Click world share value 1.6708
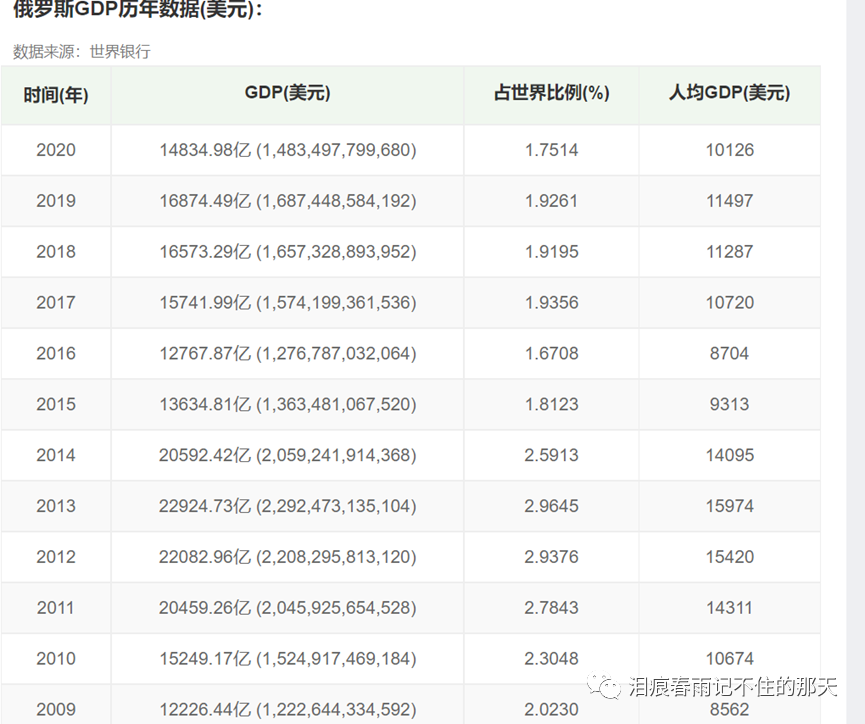 (552, 353)
